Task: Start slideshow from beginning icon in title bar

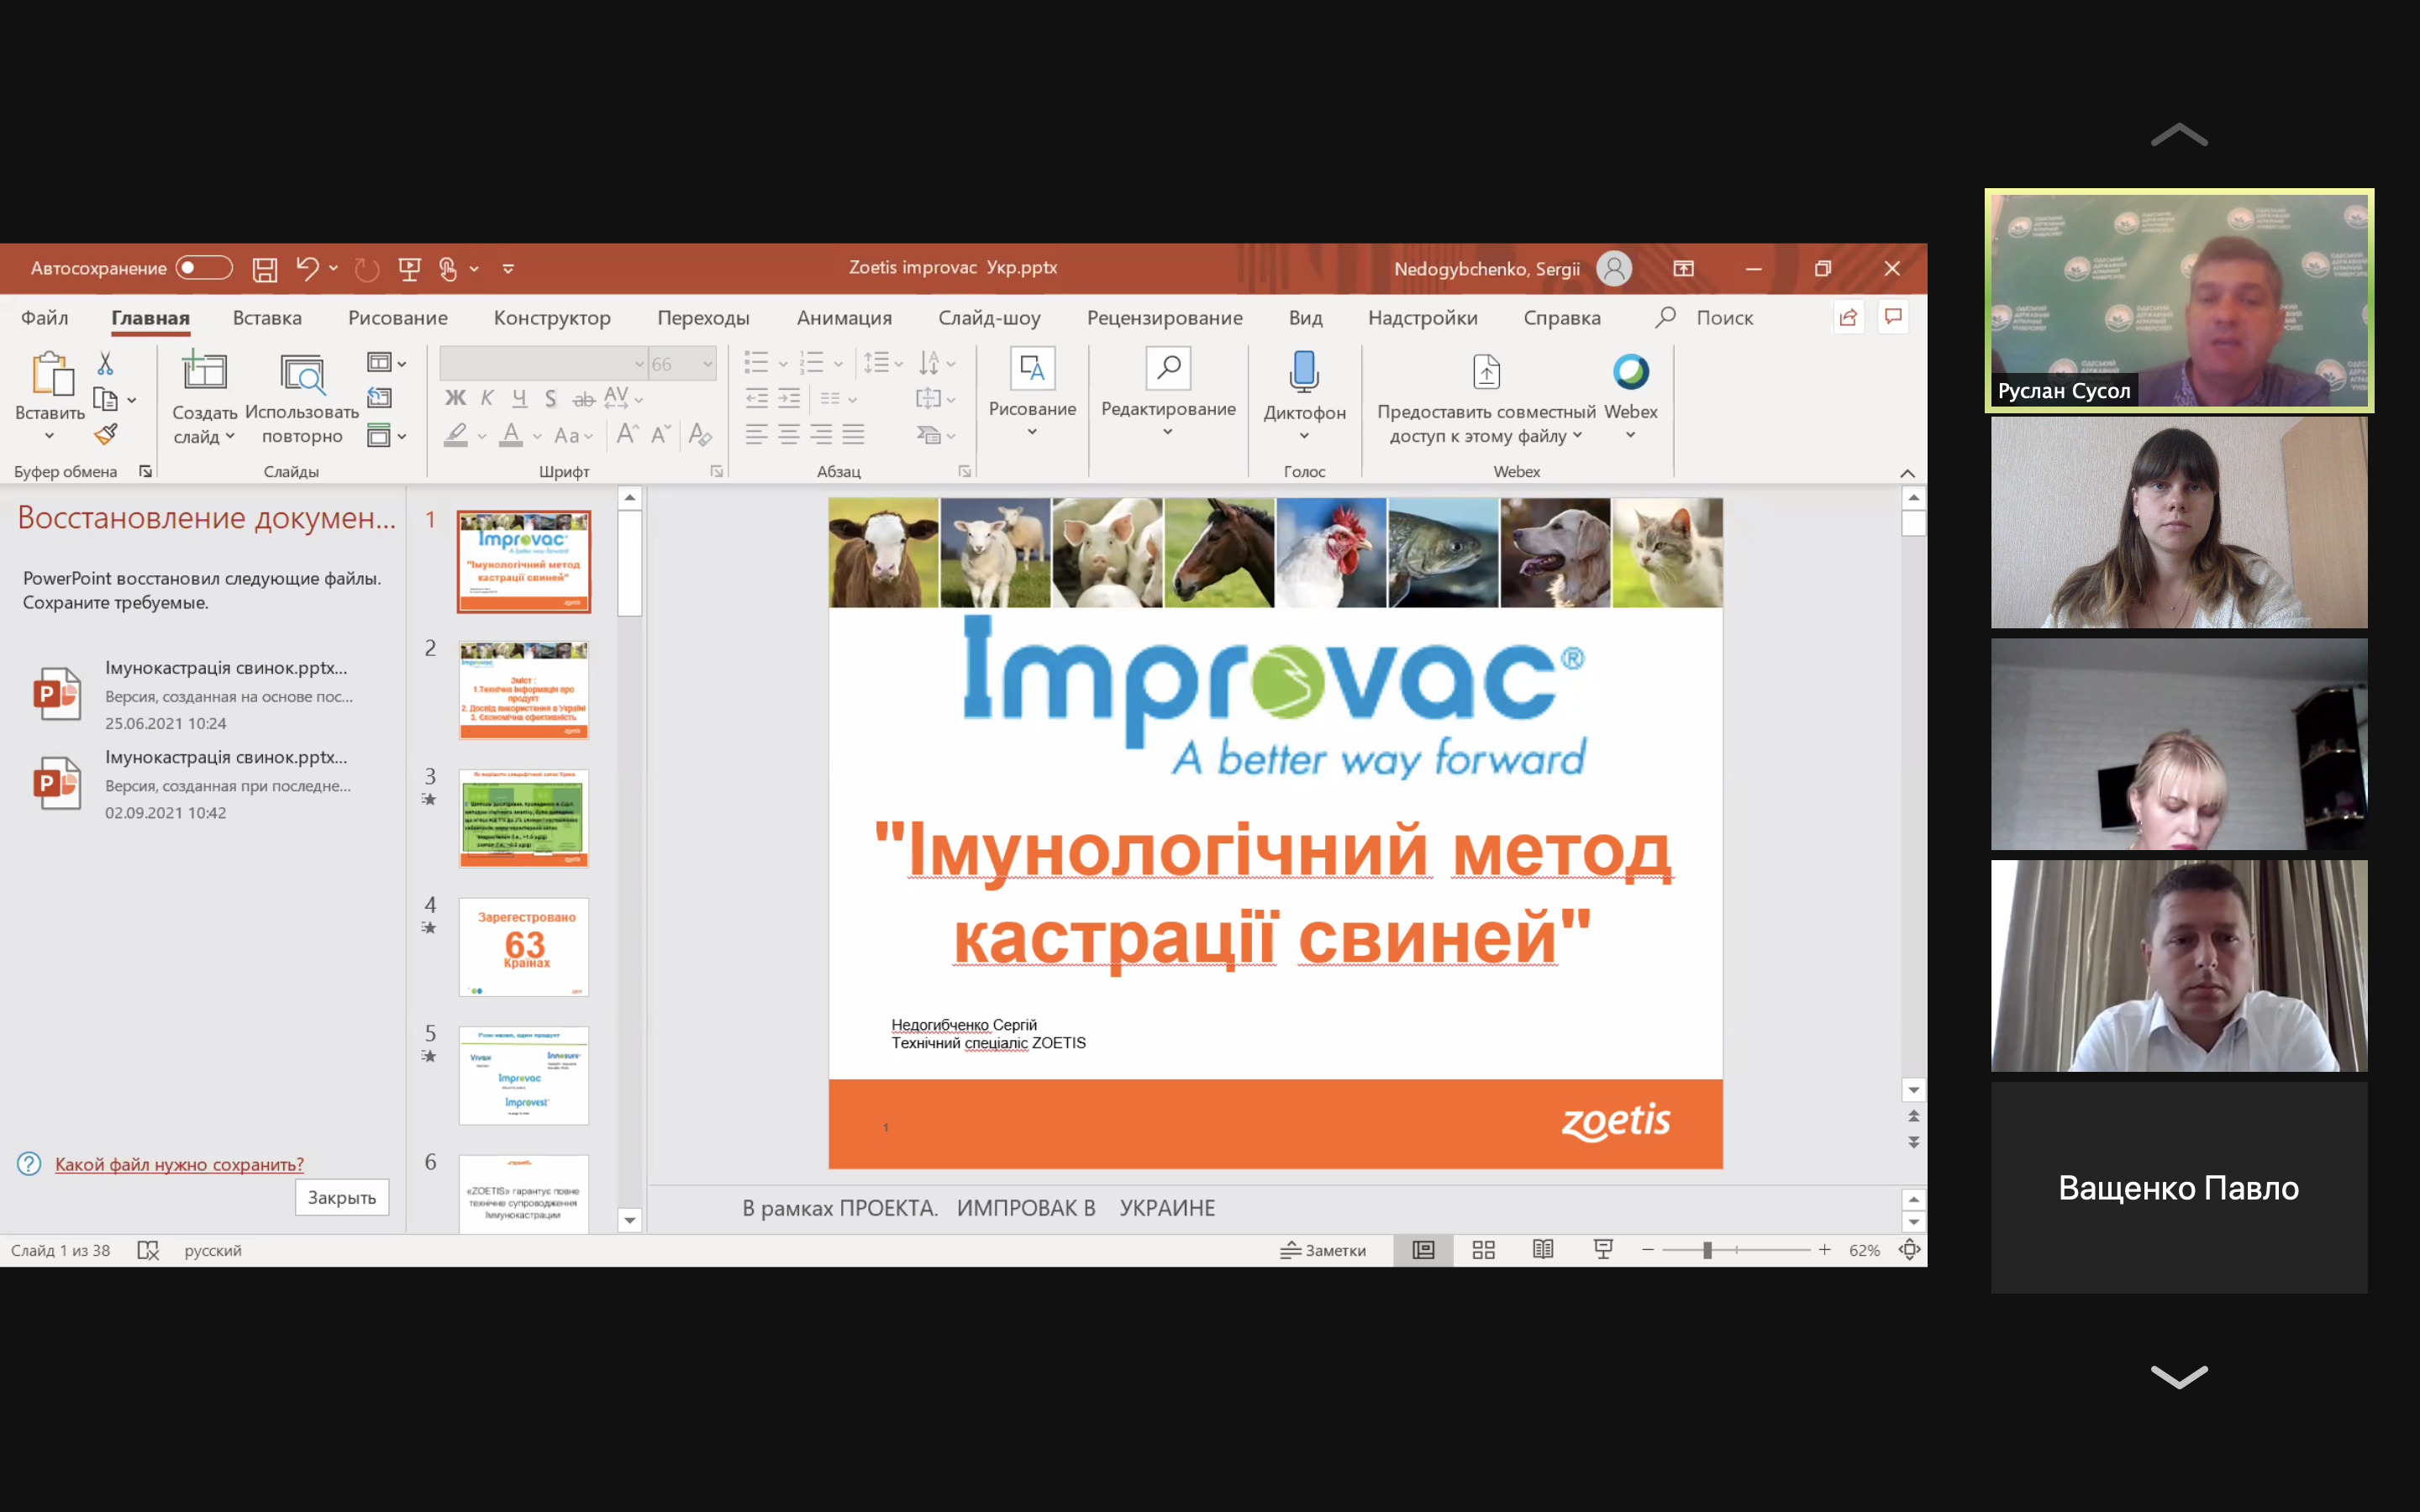Action: [x=409, y=268]
